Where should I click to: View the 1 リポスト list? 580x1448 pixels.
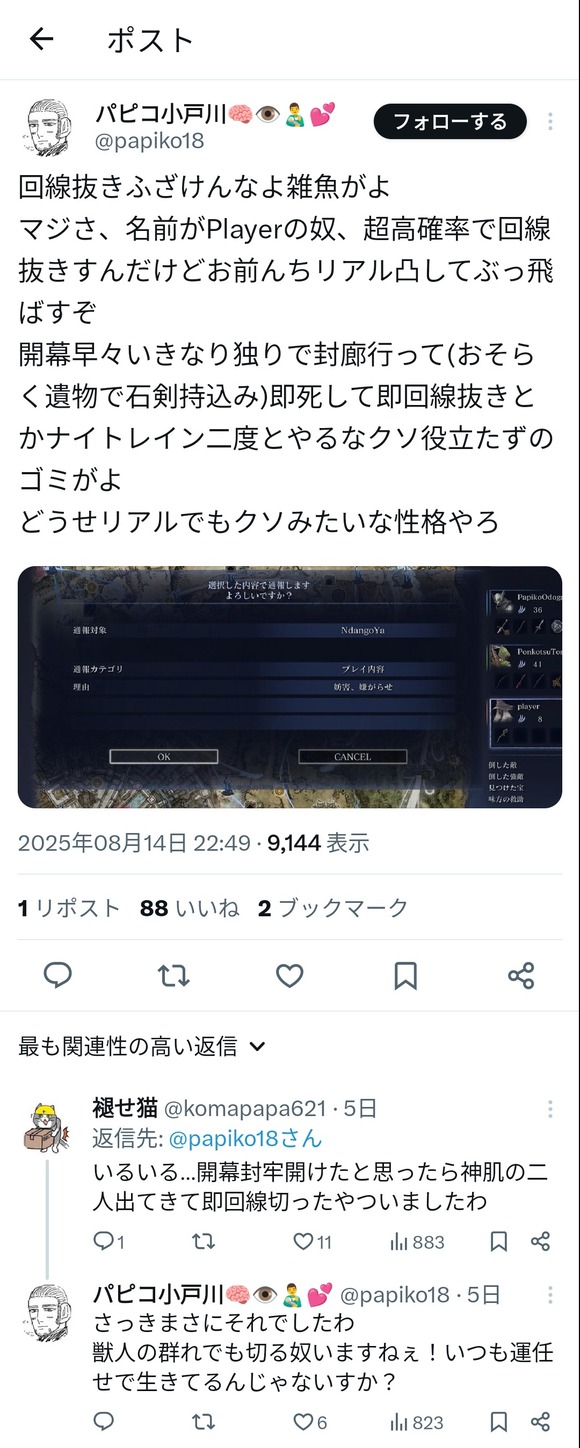69,907
